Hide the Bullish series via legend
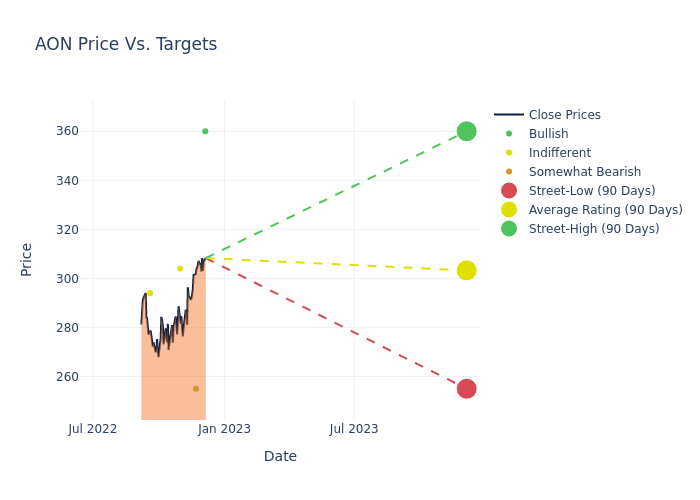The height and width of the screenshot is (500, 700). click(548, 134)
